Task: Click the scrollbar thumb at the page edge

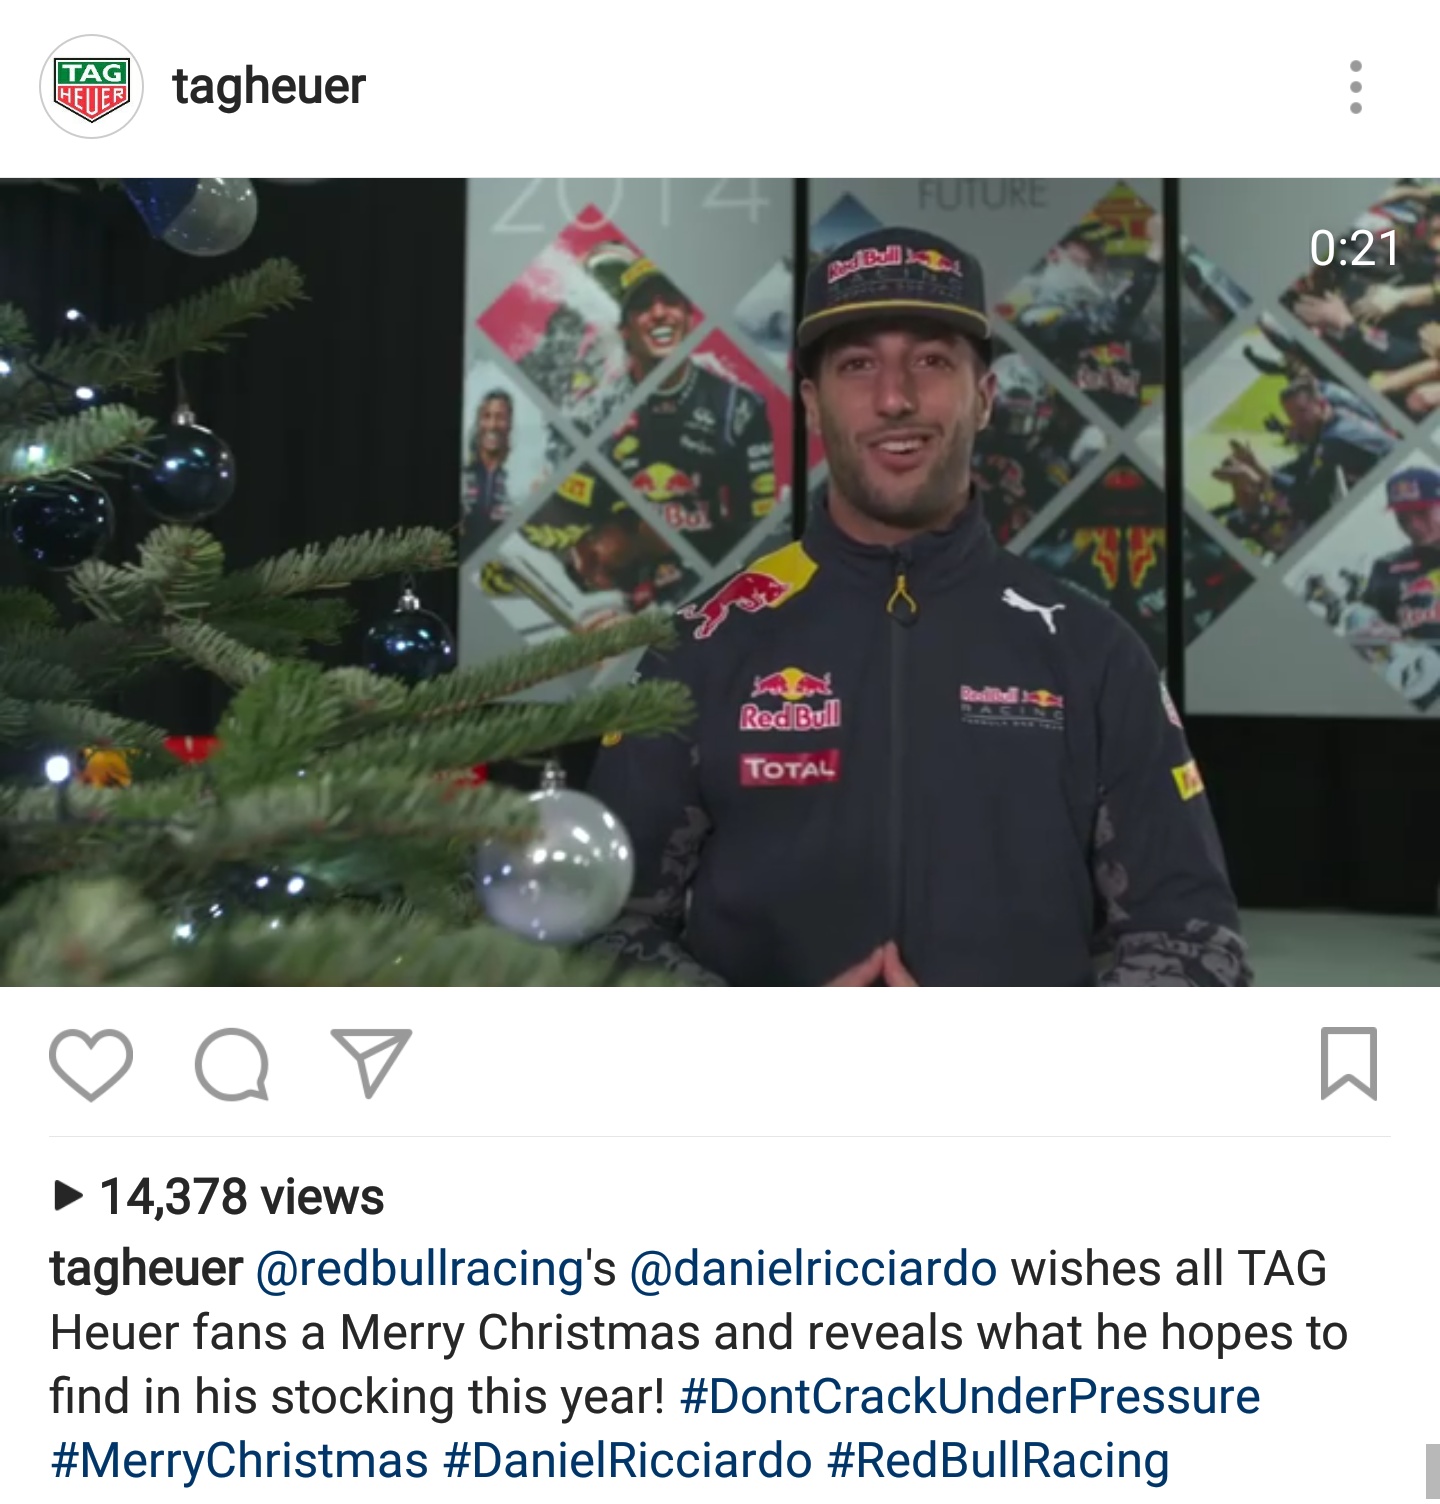Action: pyautogui.click(x=1433, y=1472)
